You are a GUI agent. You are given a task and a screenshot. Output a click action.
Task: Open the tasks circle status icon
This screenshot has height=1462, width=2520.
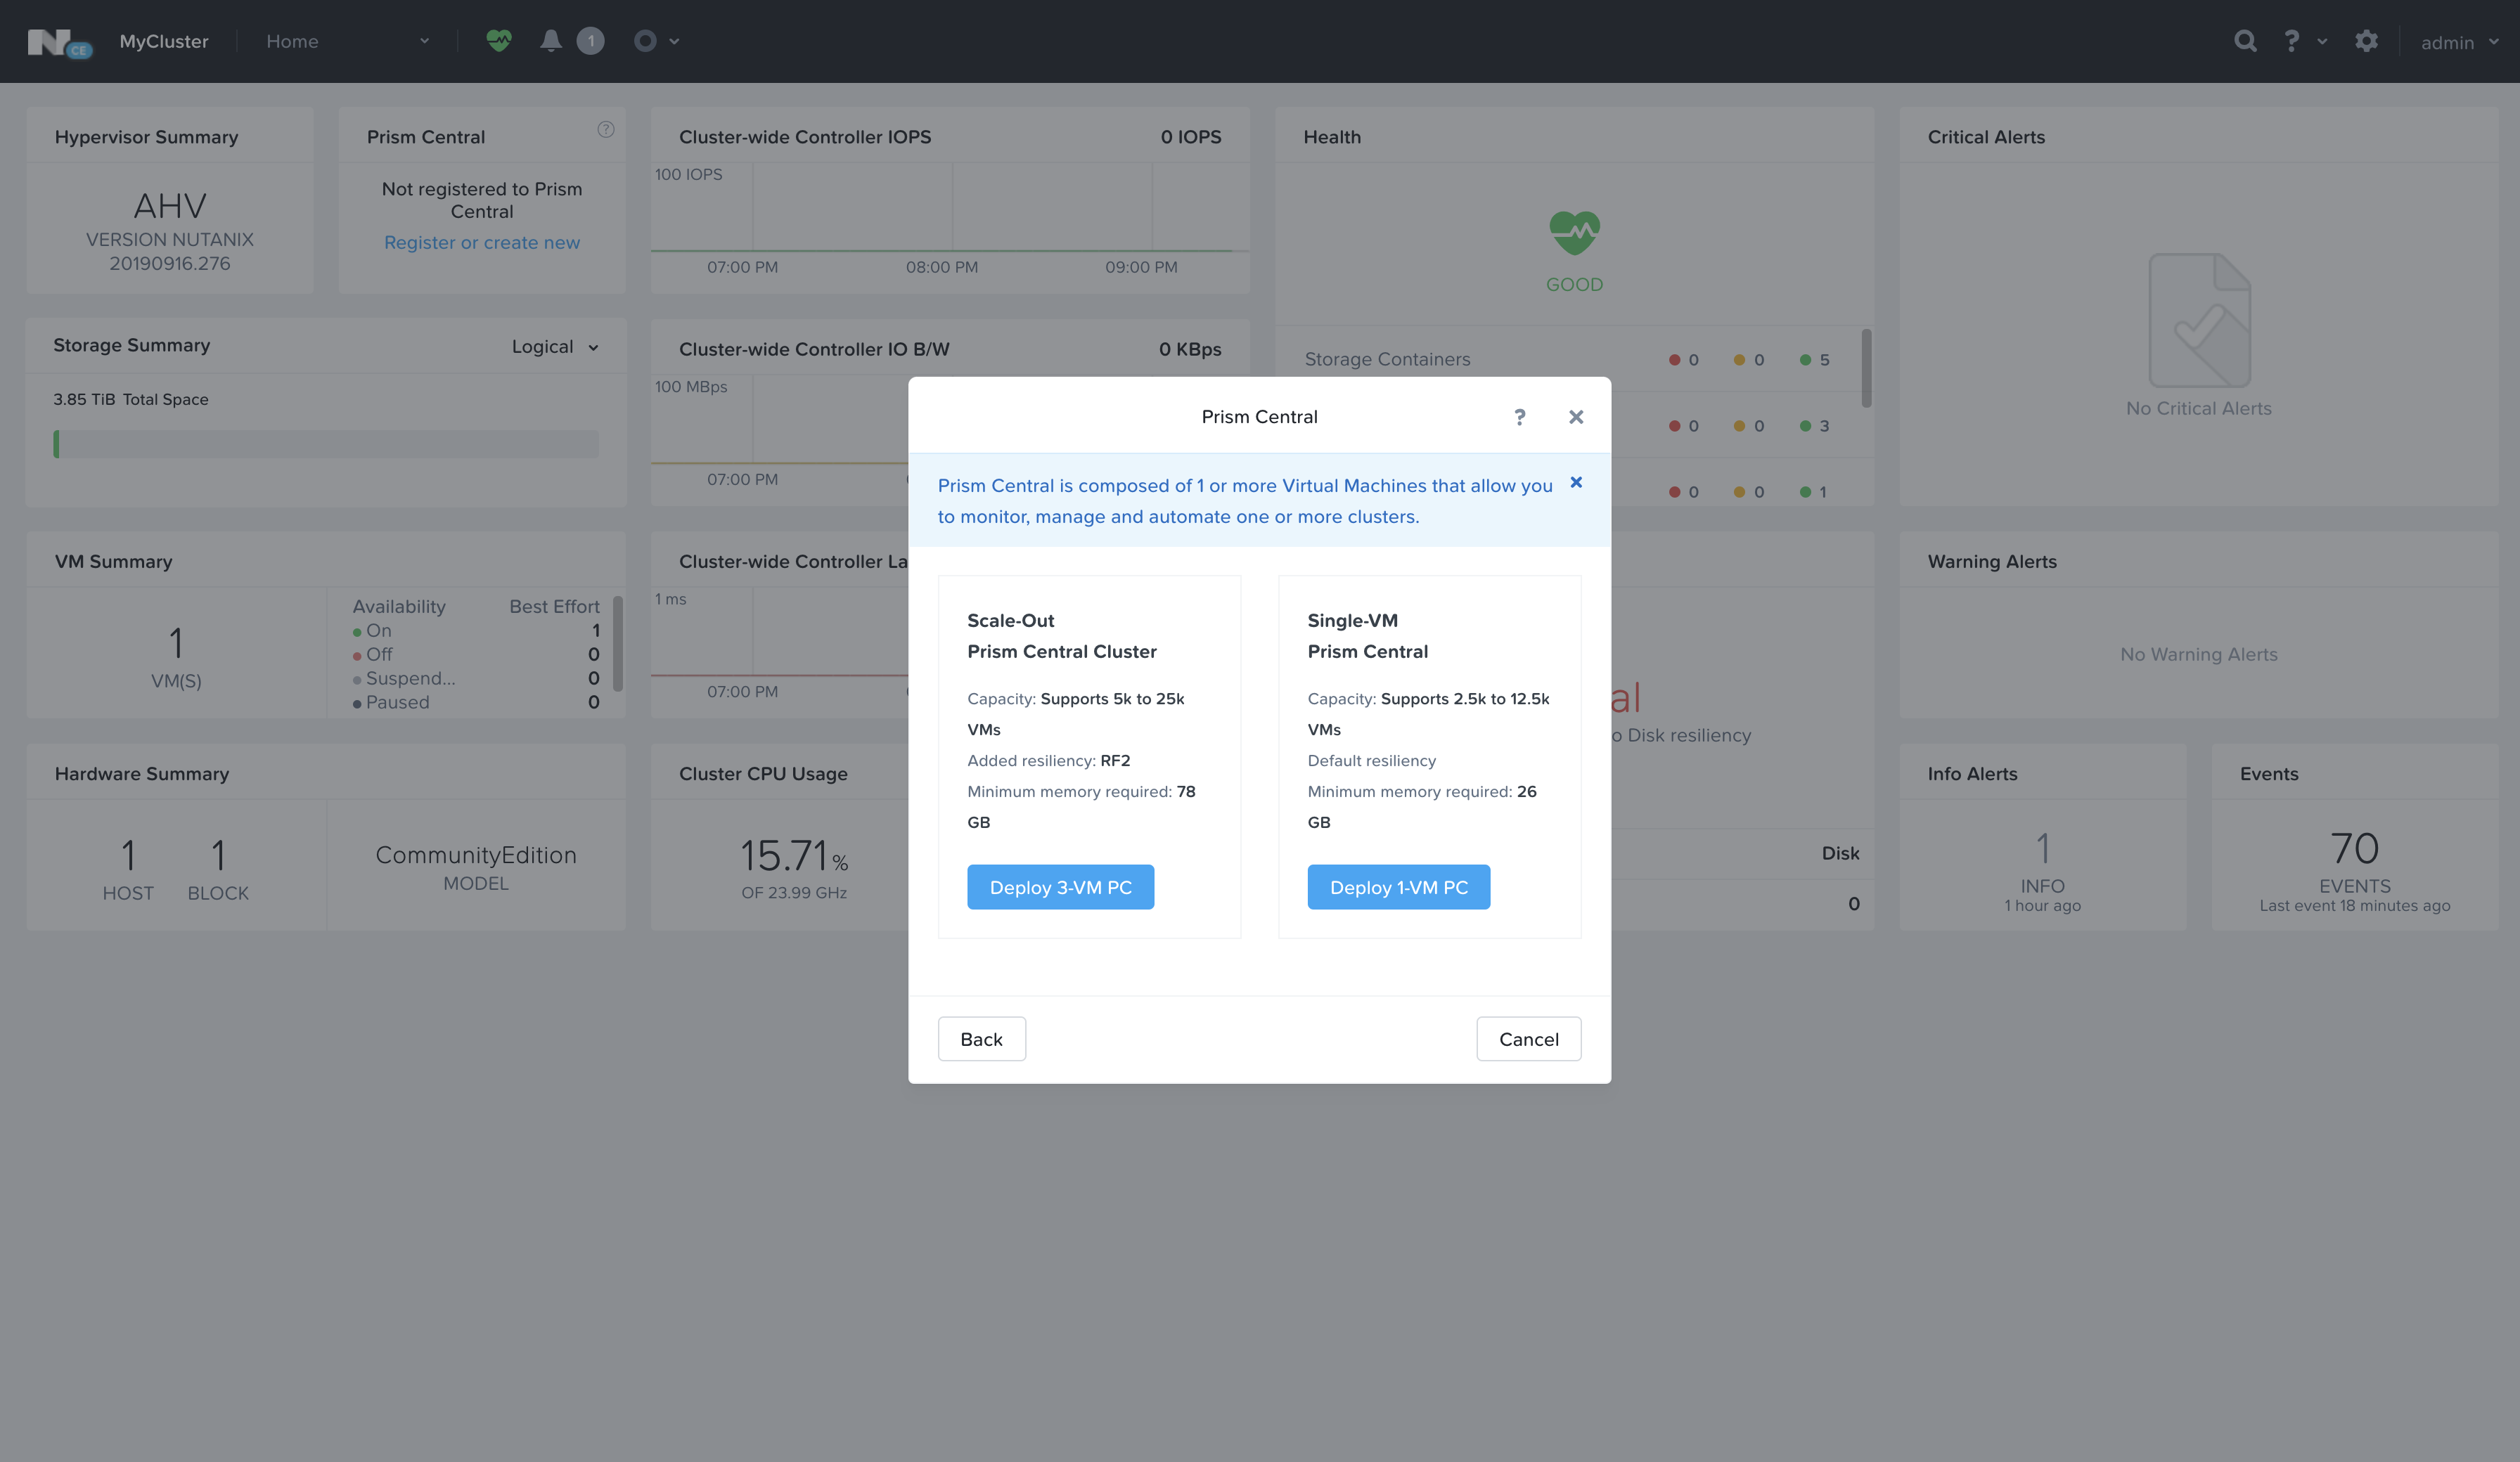coord(645,41)
